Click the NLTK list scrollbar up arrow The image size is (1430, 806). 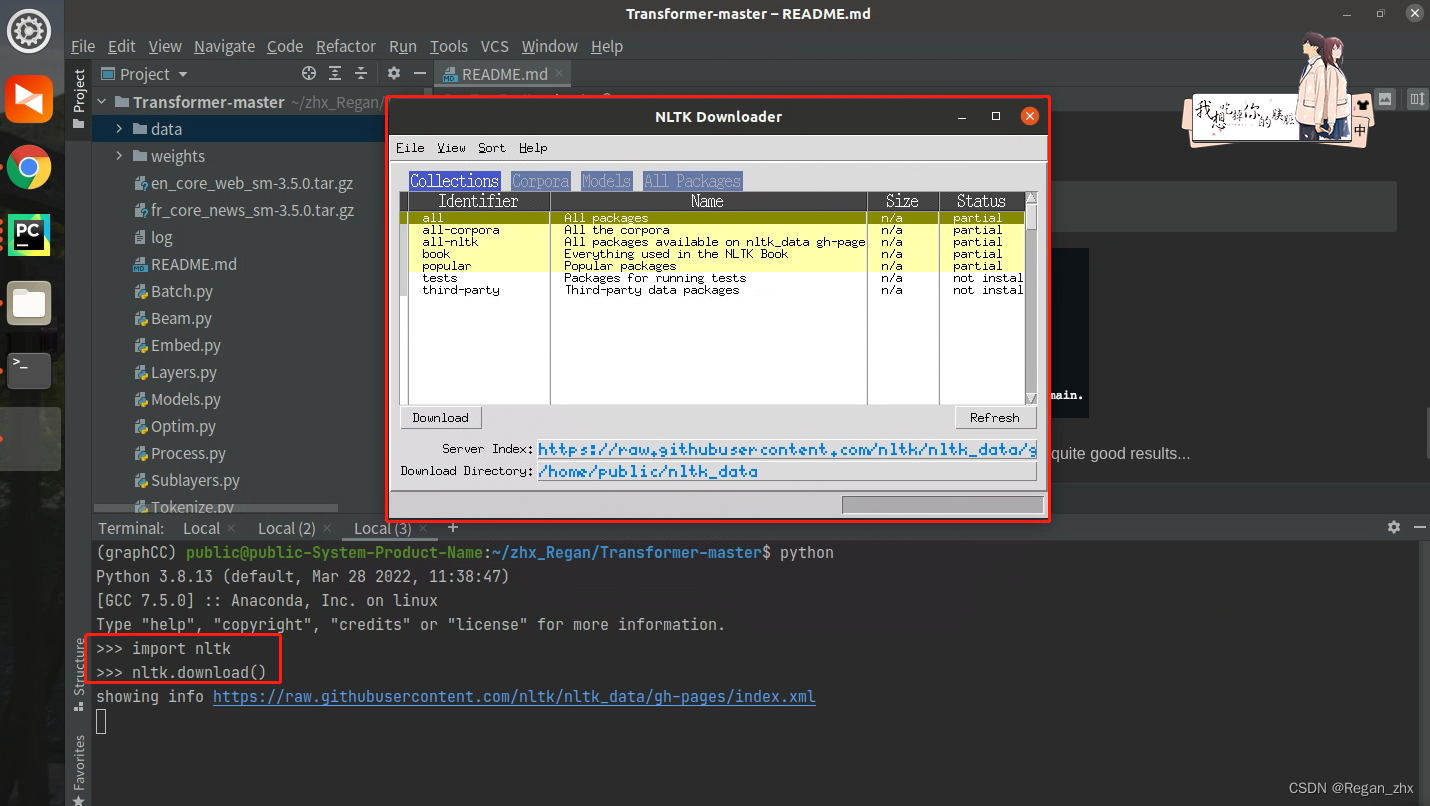pos(1032,198)
